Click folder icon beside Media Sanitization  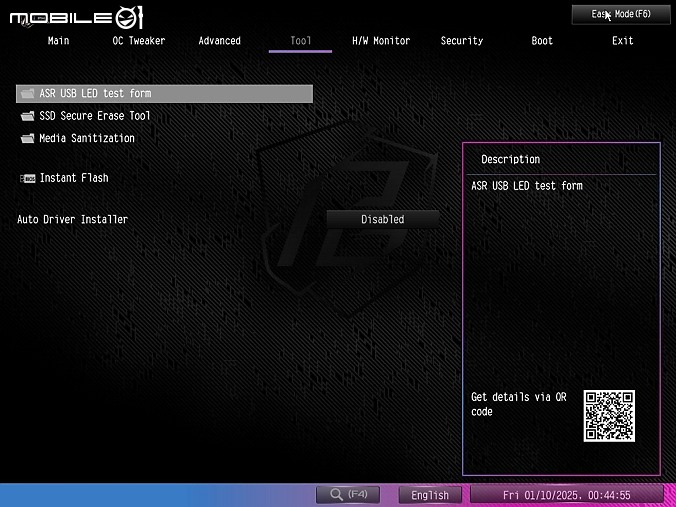click(27, 138)
